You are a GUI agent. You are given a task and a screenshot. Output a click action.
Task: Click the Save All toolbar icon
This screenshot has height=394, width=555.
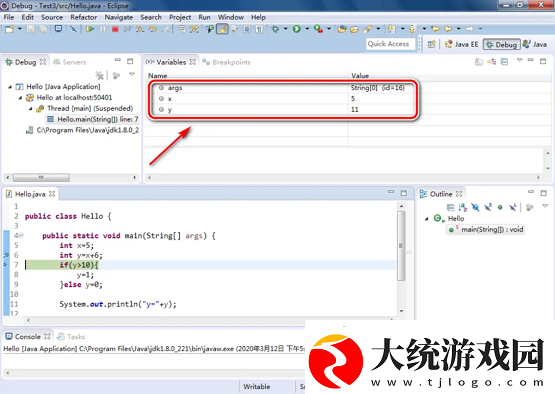(43, 29)
